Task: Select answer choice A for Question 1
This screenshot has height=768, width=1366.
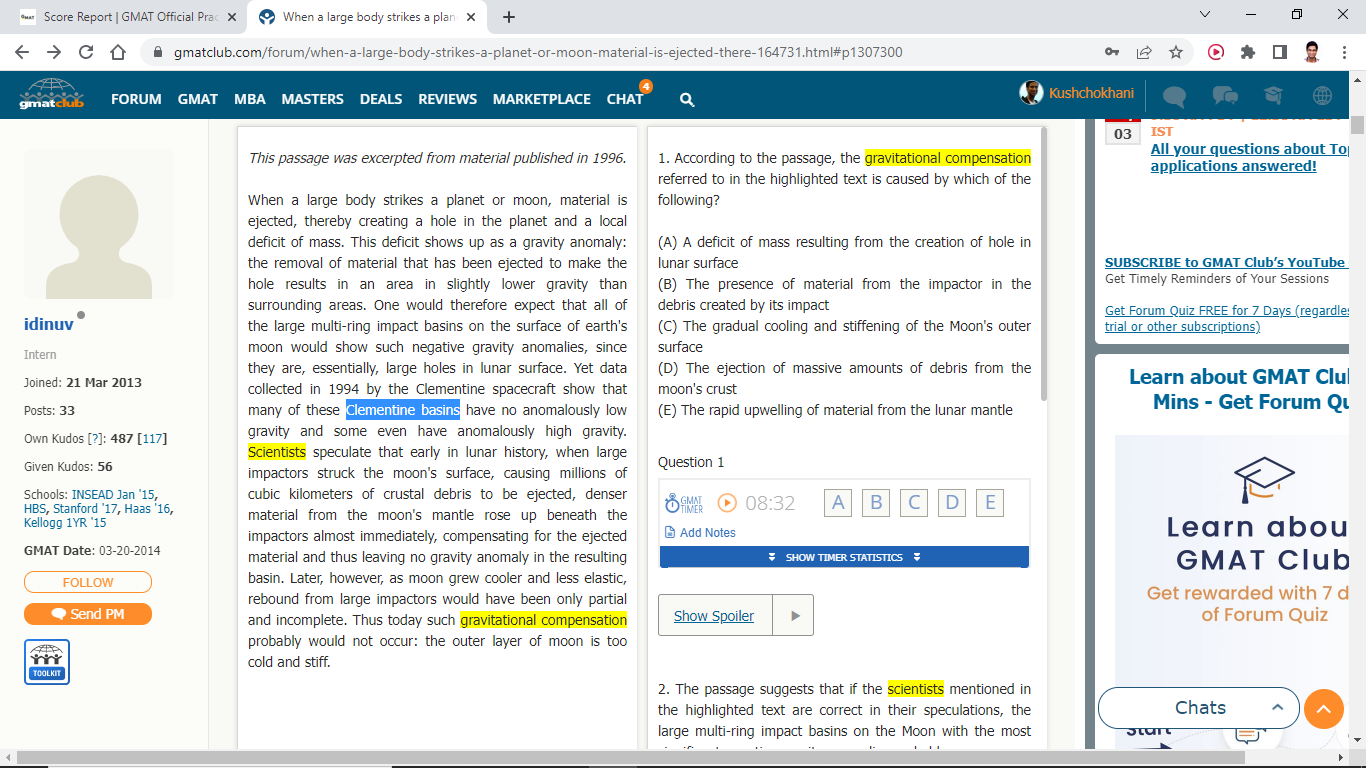Action: 838,503
